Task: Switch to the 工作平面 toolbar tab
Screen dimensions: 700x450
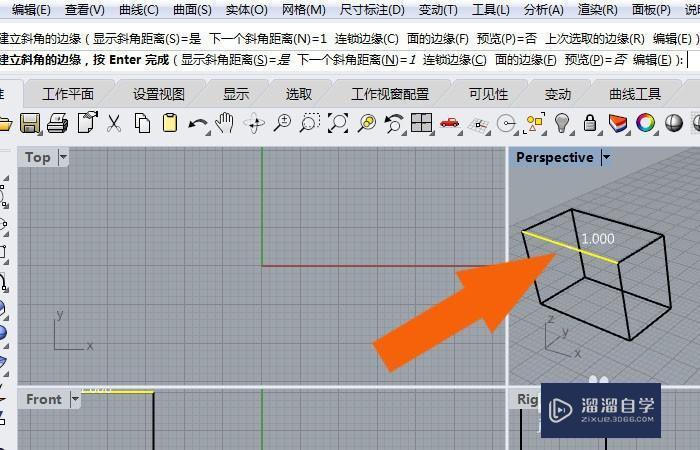Action: click(68, 94)
